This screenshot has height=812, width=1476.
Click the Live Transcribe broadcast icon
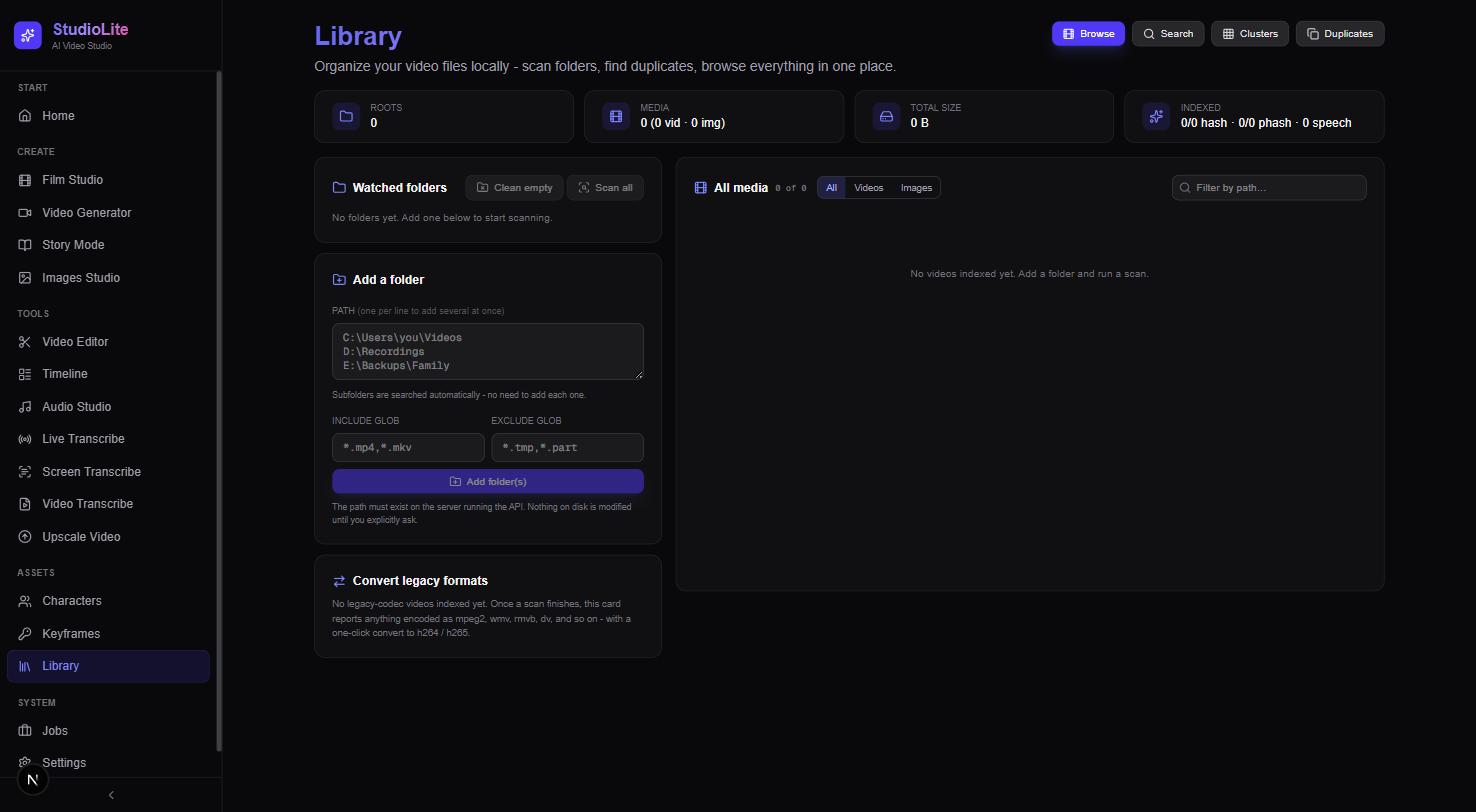pyautogui.click(x=25, y=439)
